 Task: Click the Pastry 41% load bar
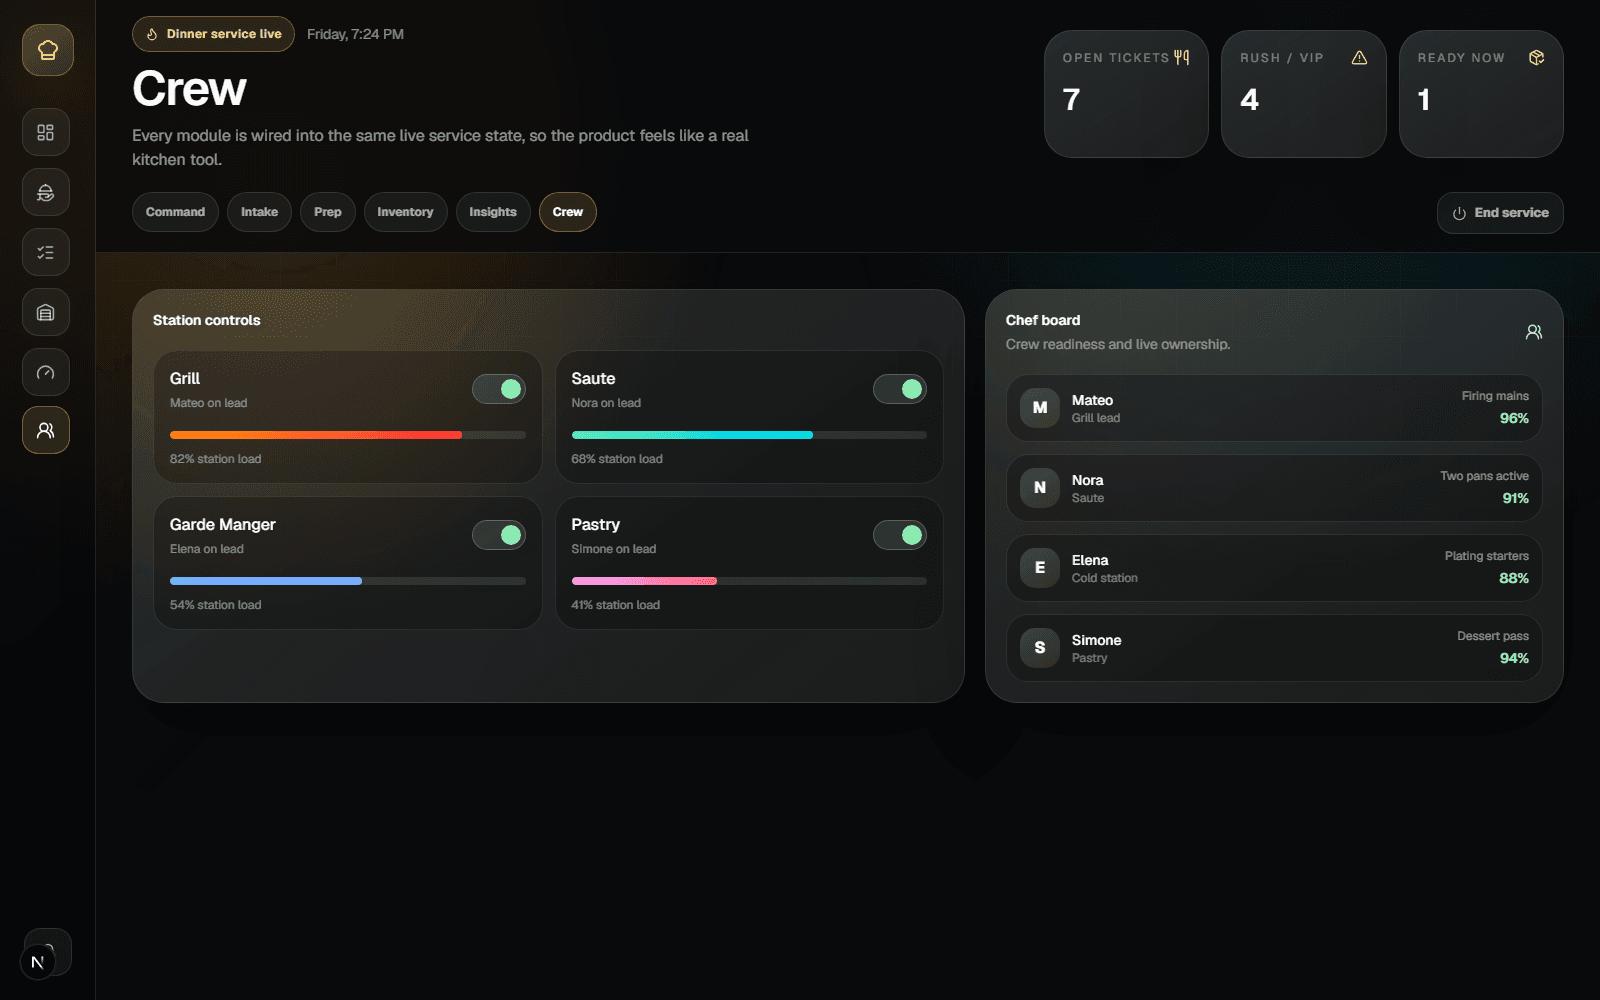click(749, 581)
